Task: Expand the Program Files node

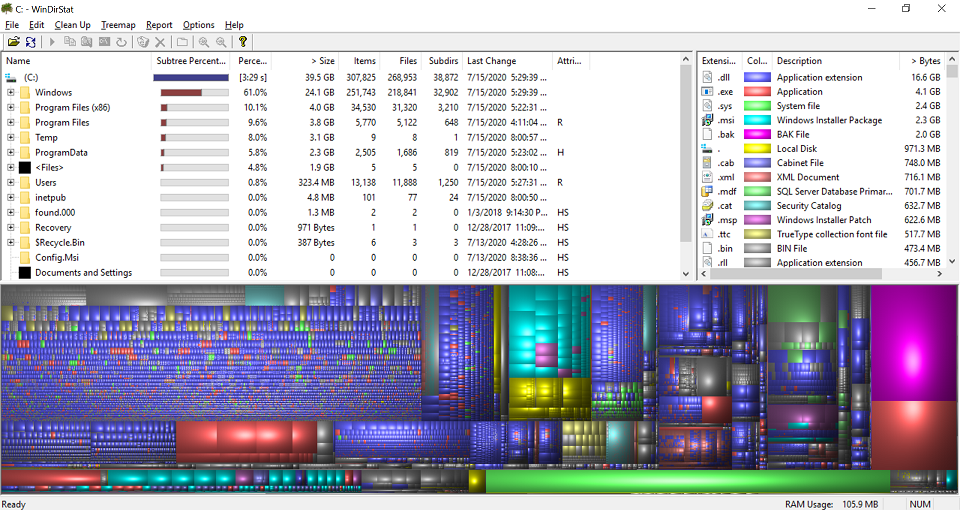Action: (x=10, y=122)
